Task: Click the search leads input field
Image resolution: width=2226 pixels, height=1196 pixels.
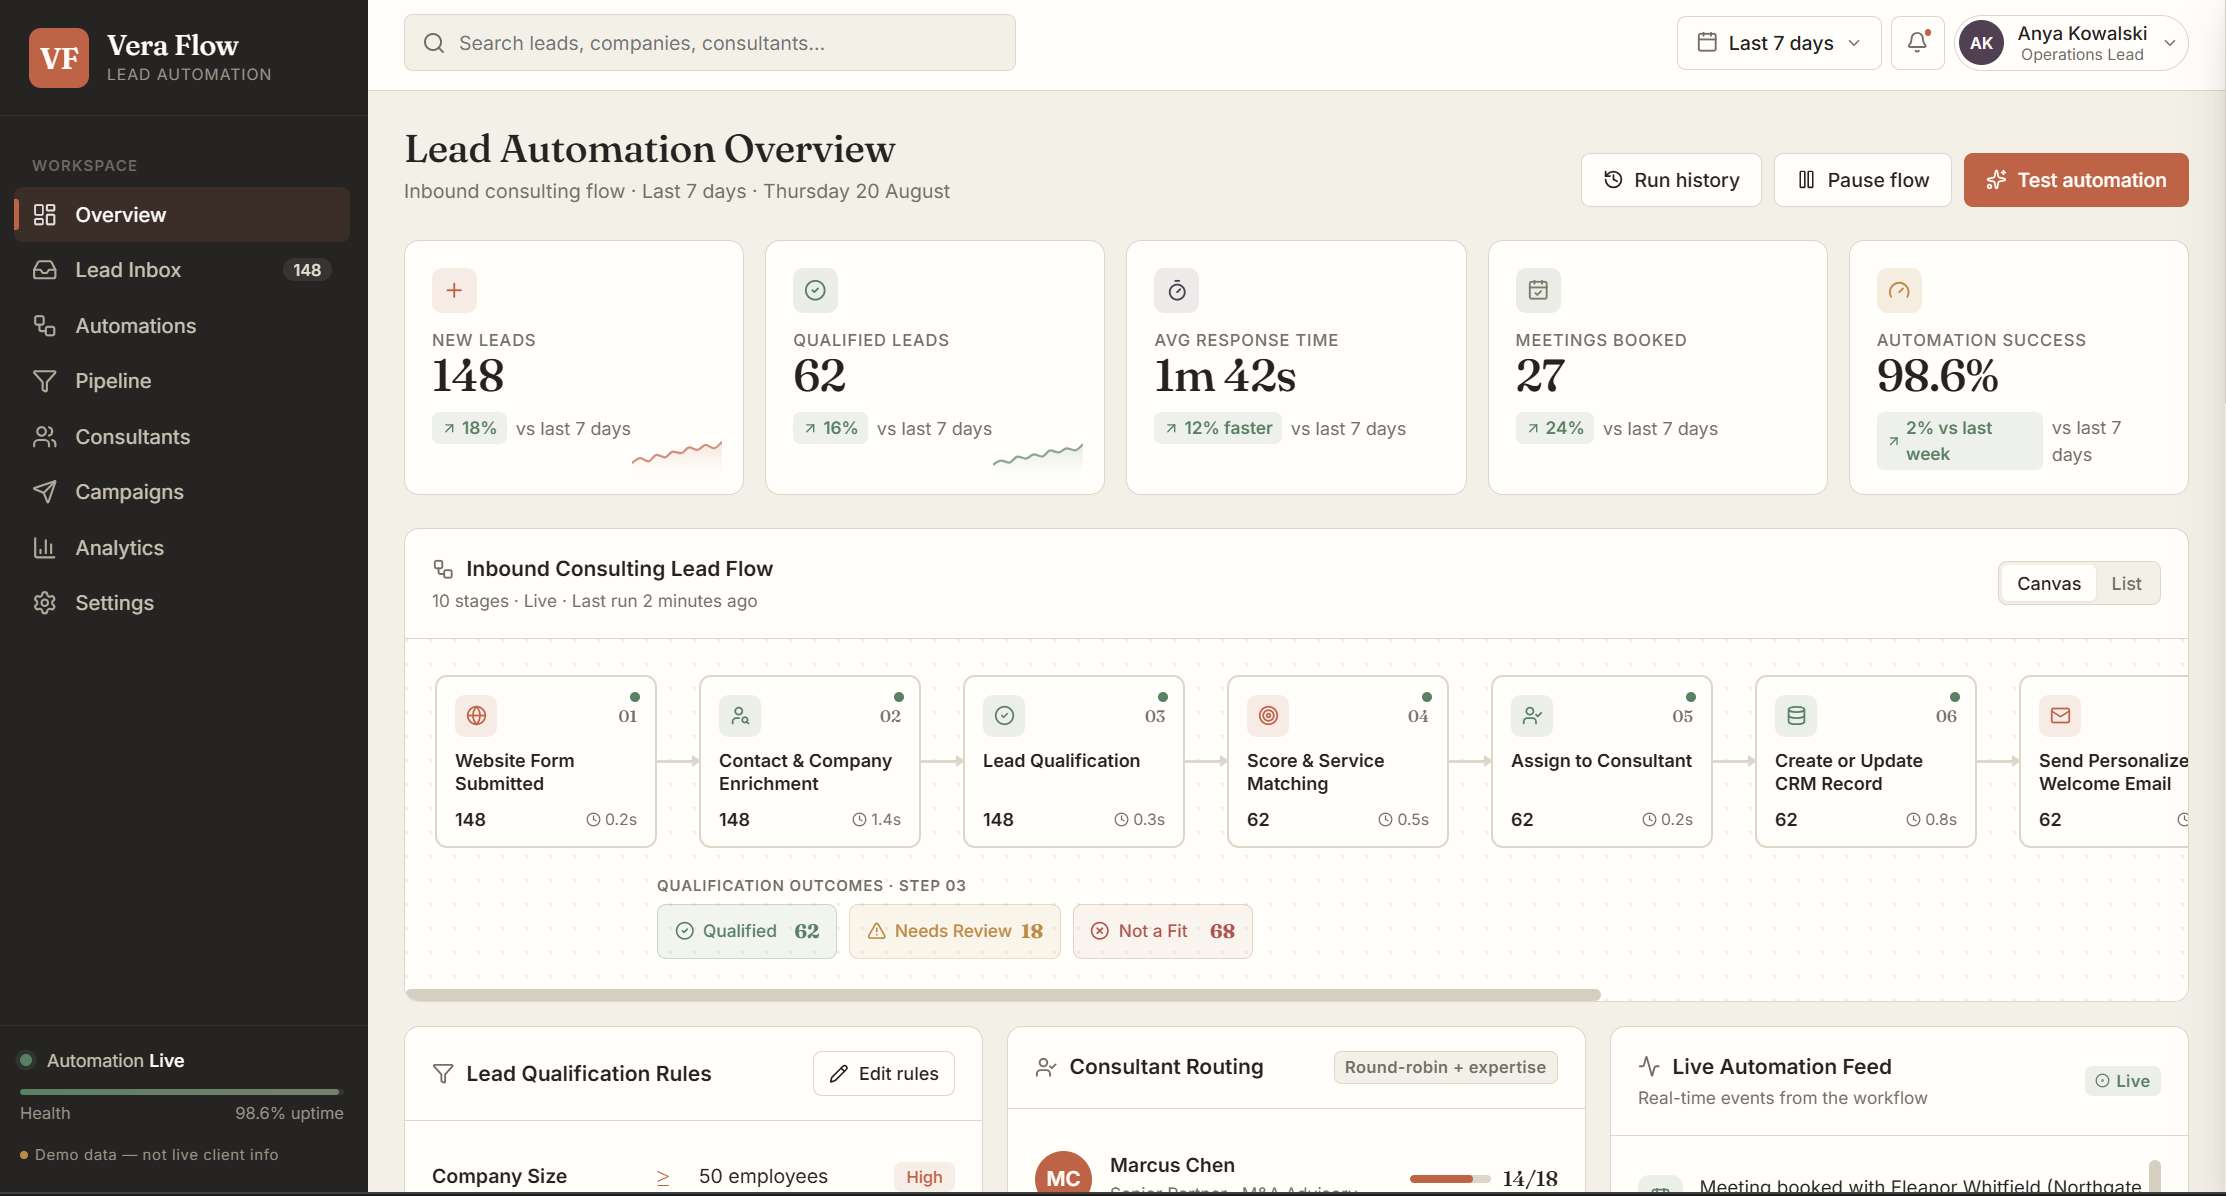Action: (710, 43)
